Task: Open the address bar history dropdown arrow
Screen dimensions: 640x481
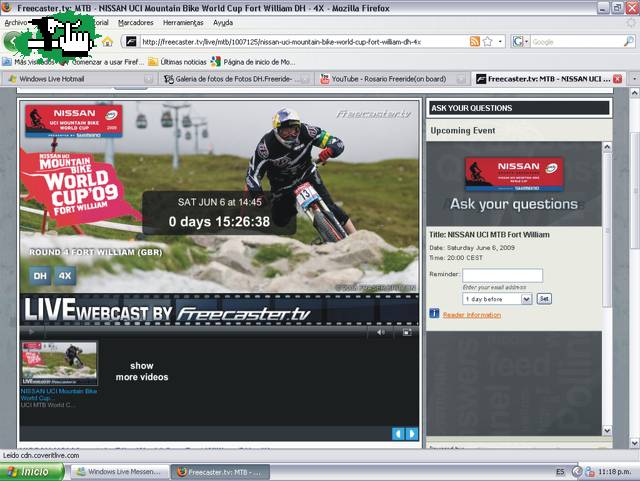Action: [500, 41]
